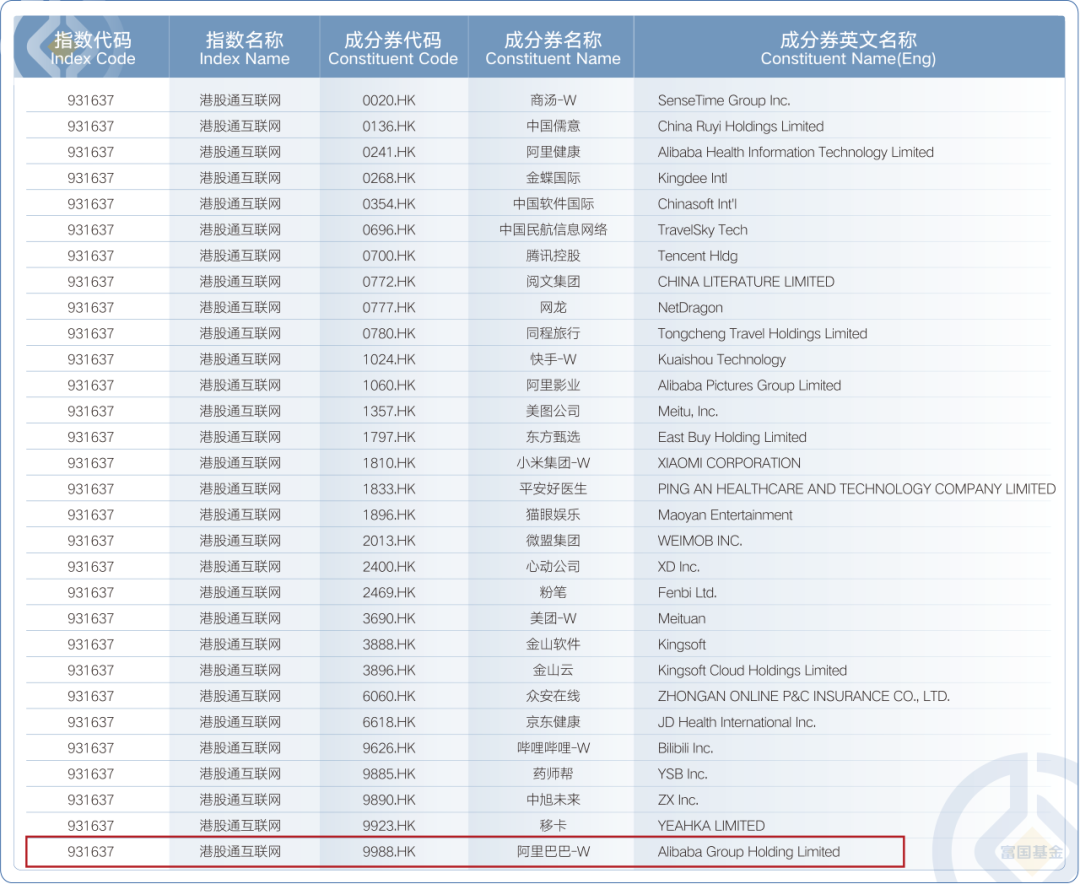Select the 2400.HK code cell
The width and height of the screenshot is (1080, 884).
click(x=389, y=567)
